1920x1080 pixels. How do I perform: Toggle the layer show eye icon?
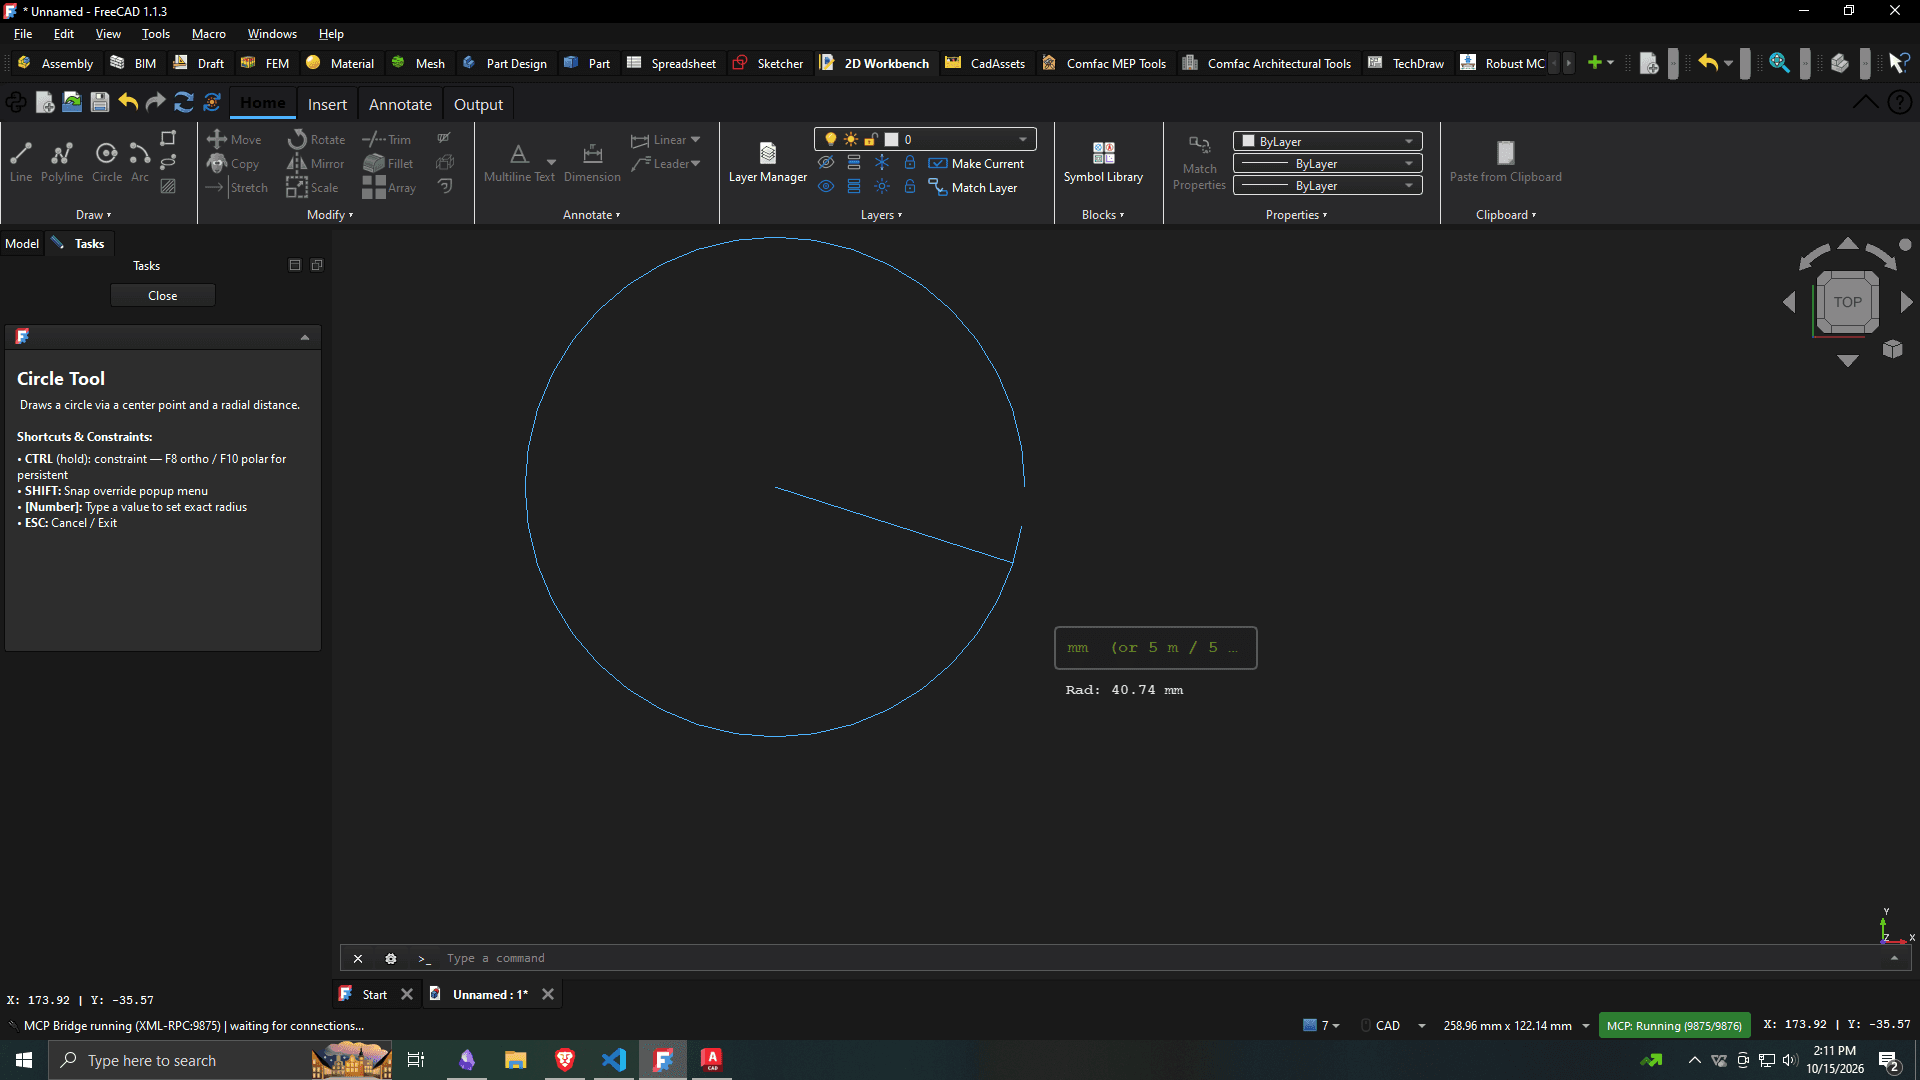click(826, 186)
